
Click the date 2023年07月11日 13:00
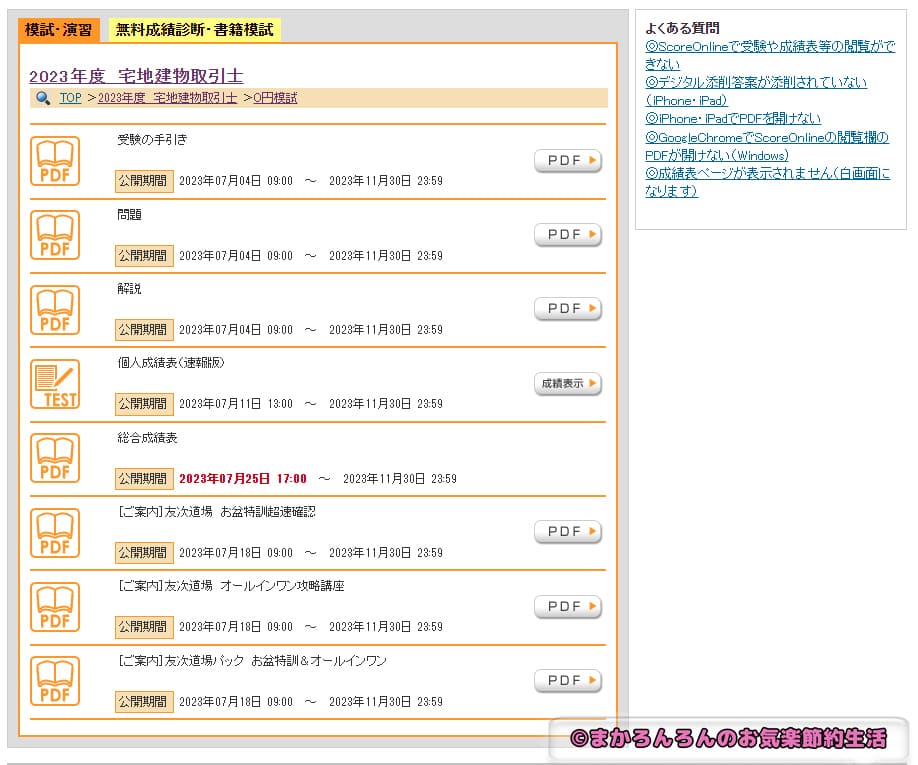tap(236, 404)
